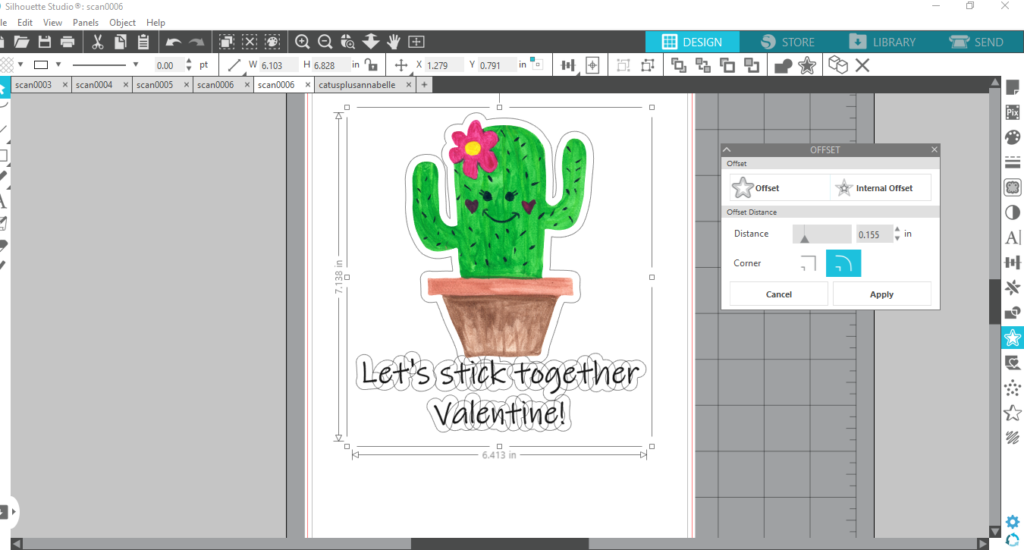This screenshot has width=1024, height=550.
Task: Select the rounded Corner option
Action: point(842,264)
